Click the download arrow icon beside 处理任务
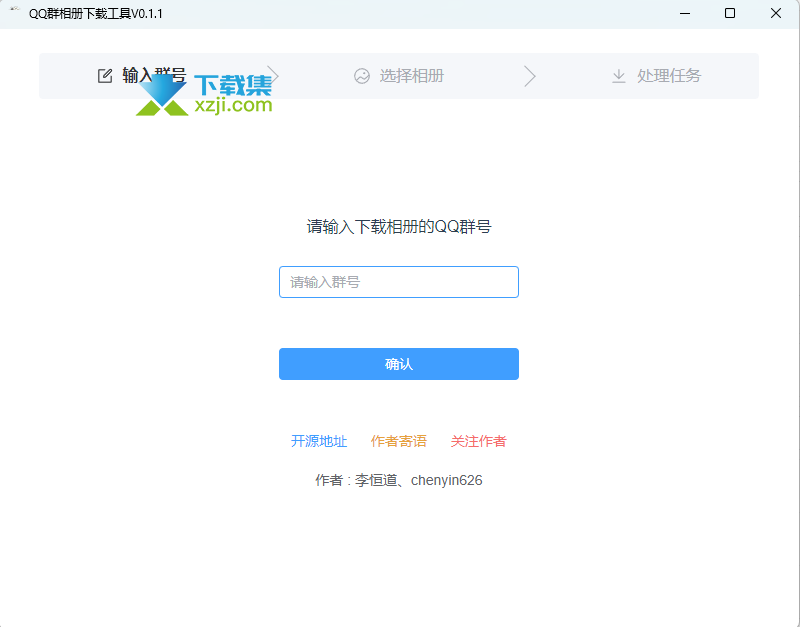 tap(619, 76)
